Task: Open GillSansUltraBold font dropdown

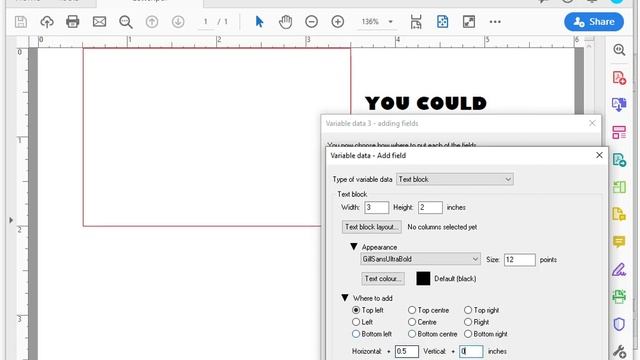Action: [420, 259]
